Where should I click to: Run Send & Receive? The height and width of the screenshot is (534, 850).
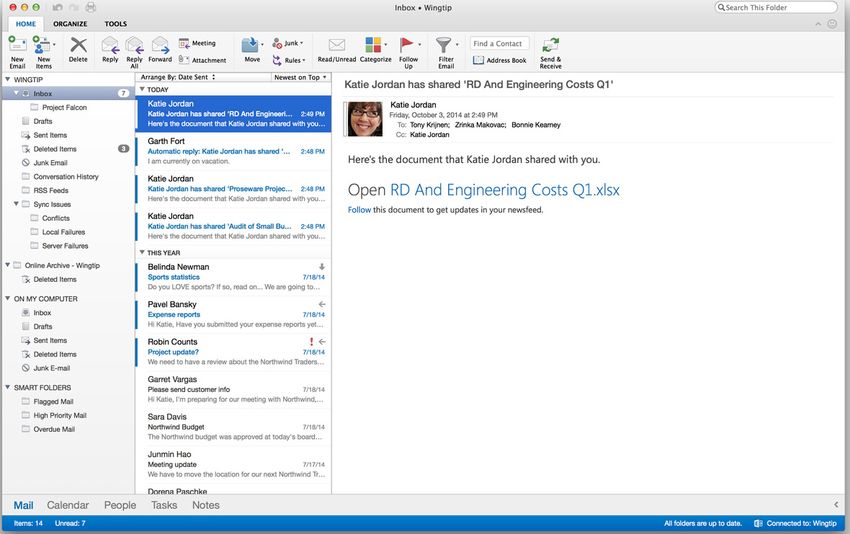click(550, 52)
